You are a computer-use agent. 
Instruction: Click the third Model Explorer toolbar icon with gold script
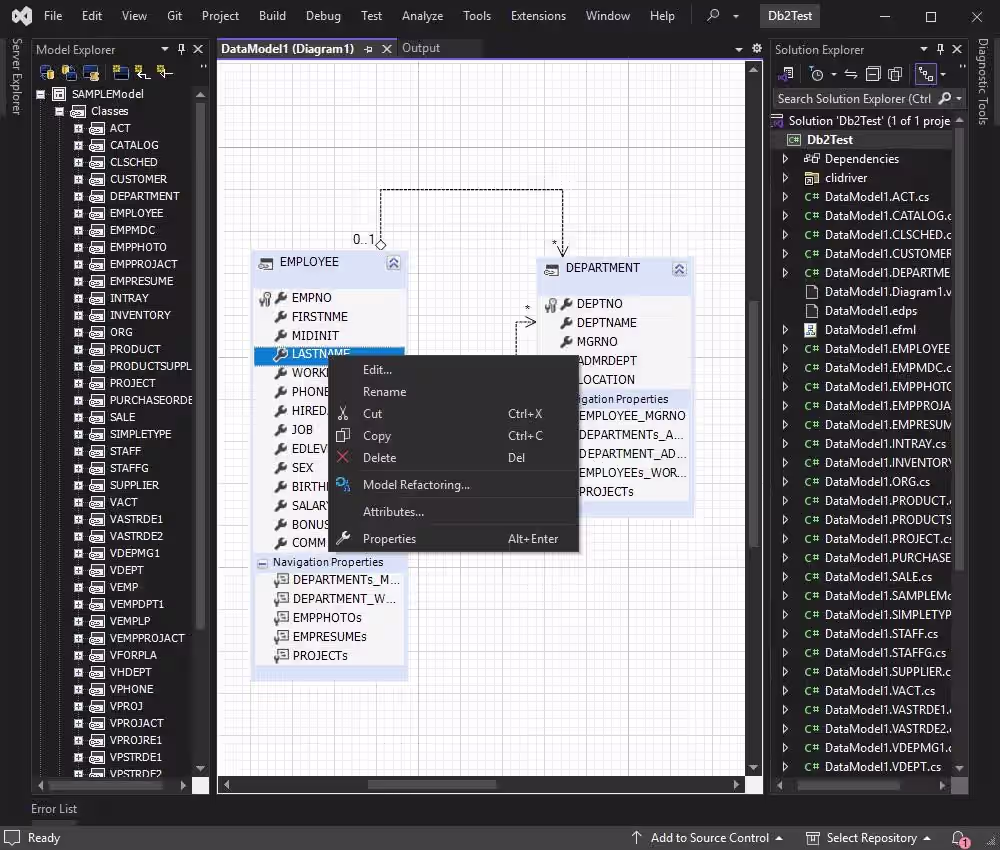pos(91,73)
